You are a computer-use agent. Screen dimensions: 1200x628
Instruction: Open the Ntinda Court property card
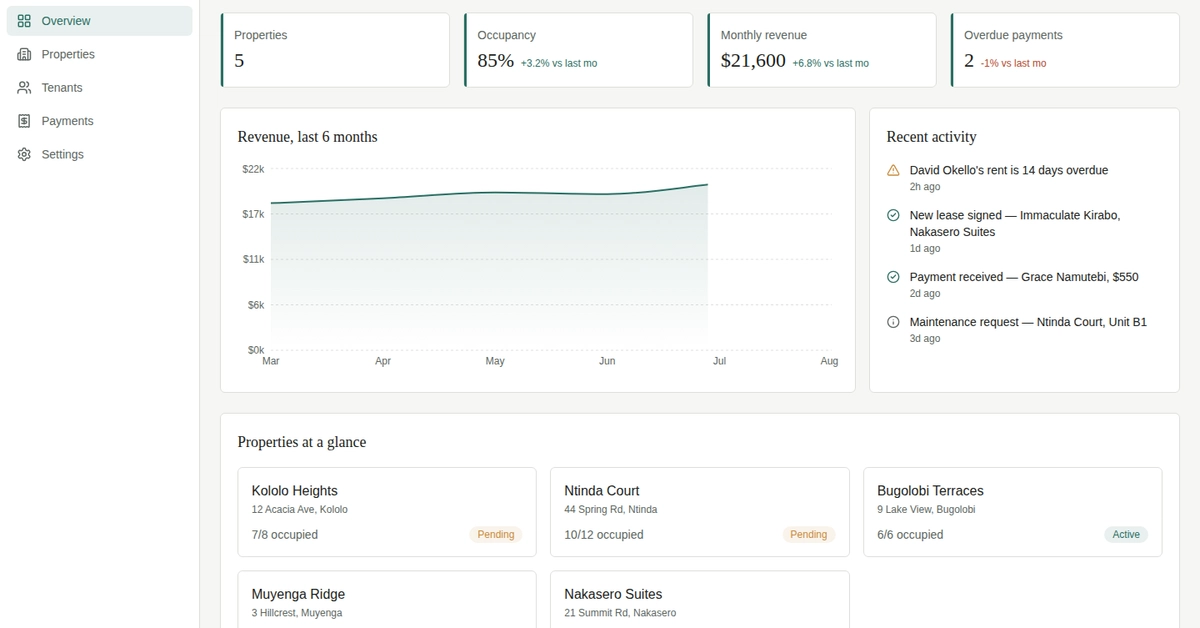click(700, 512)
